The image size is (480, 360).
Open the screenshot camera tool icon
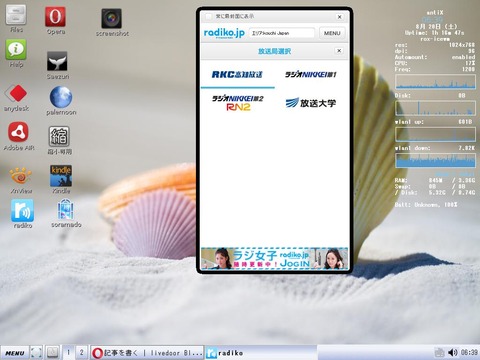tap(111, 18)
